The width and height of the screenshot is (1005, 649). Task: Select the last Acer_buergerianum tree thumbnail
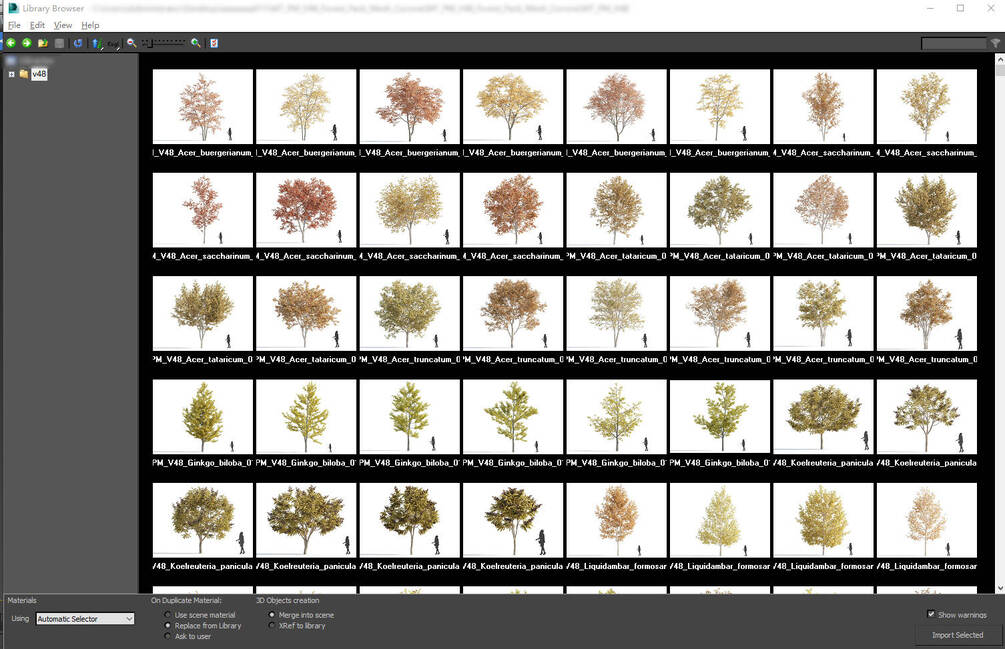pos(720,106)
